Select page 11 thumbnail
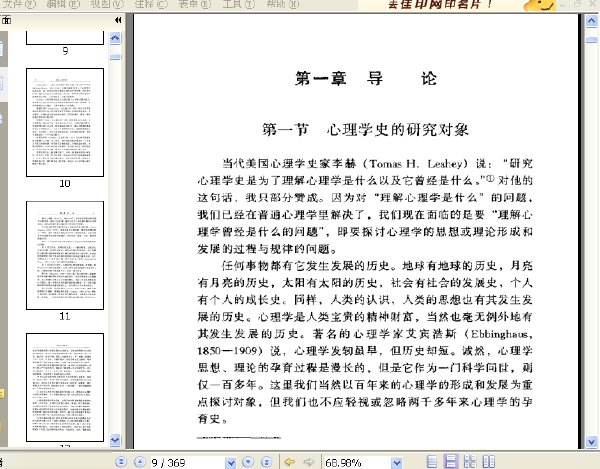Viewport: 600px width, 469px height. click(65, 255)
